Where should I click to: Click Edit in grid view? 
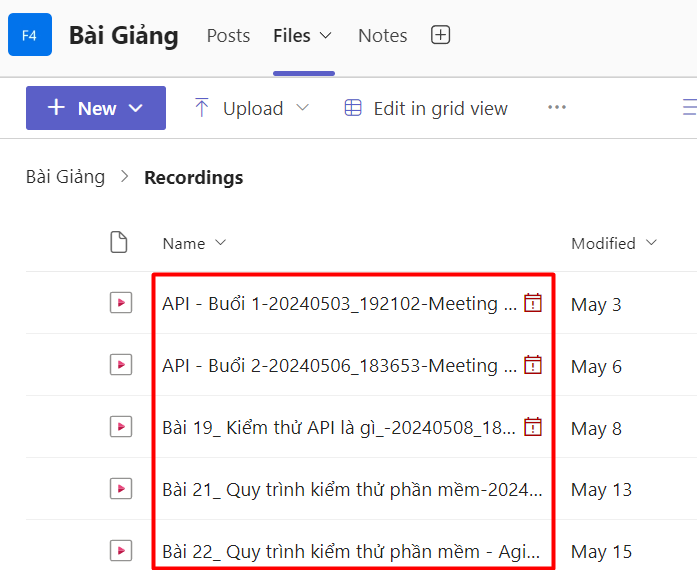click(426, 108)
